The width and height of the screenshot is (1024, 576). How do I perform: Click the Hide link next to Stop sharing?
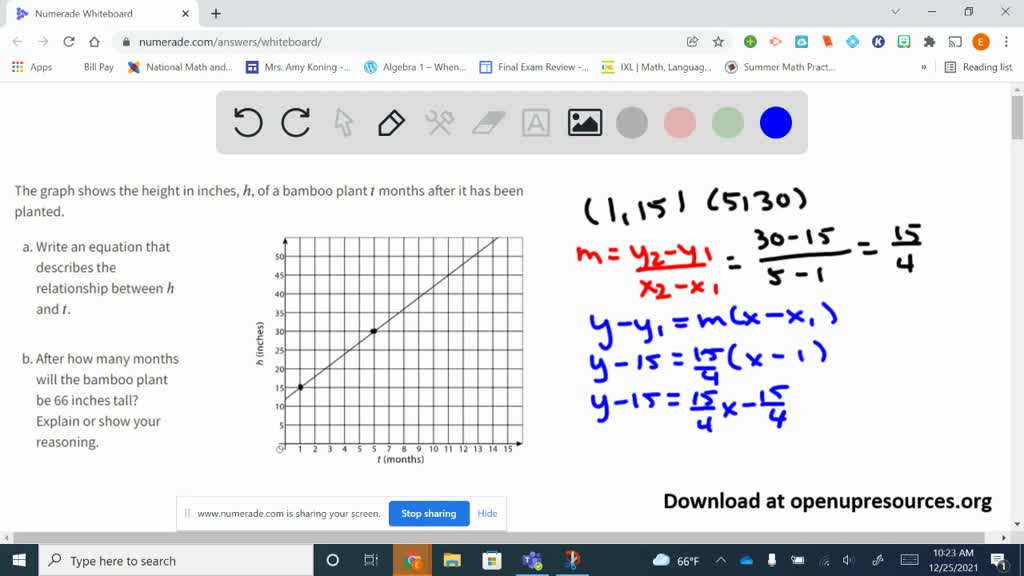[x=487, y=513]
